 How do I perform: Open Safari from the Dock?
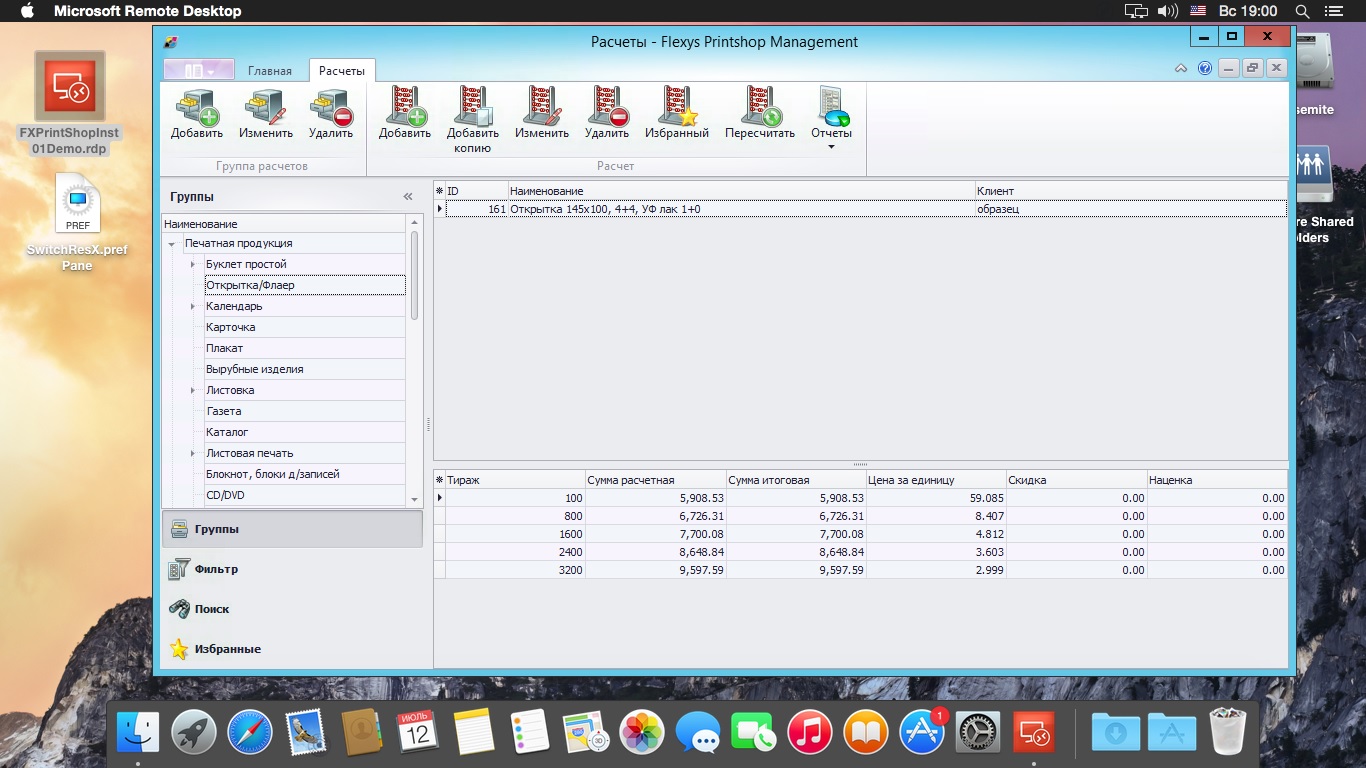(x=250, y=733)
